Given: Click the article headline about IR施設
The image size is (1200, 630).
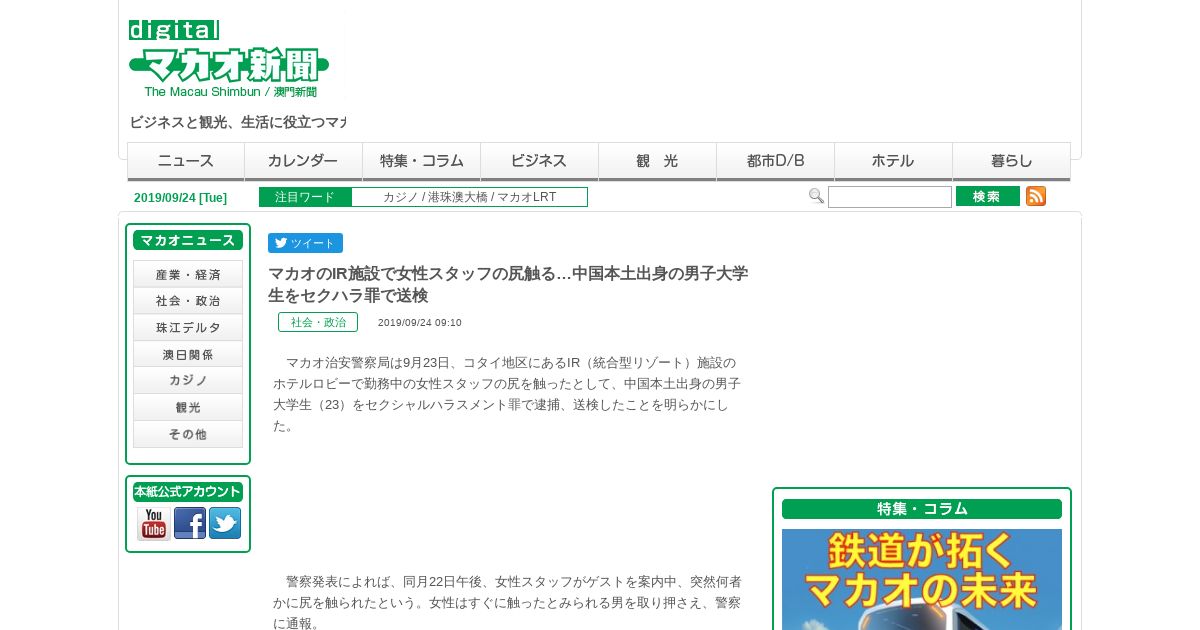Looking at the screenshot, I should point(508,284).
